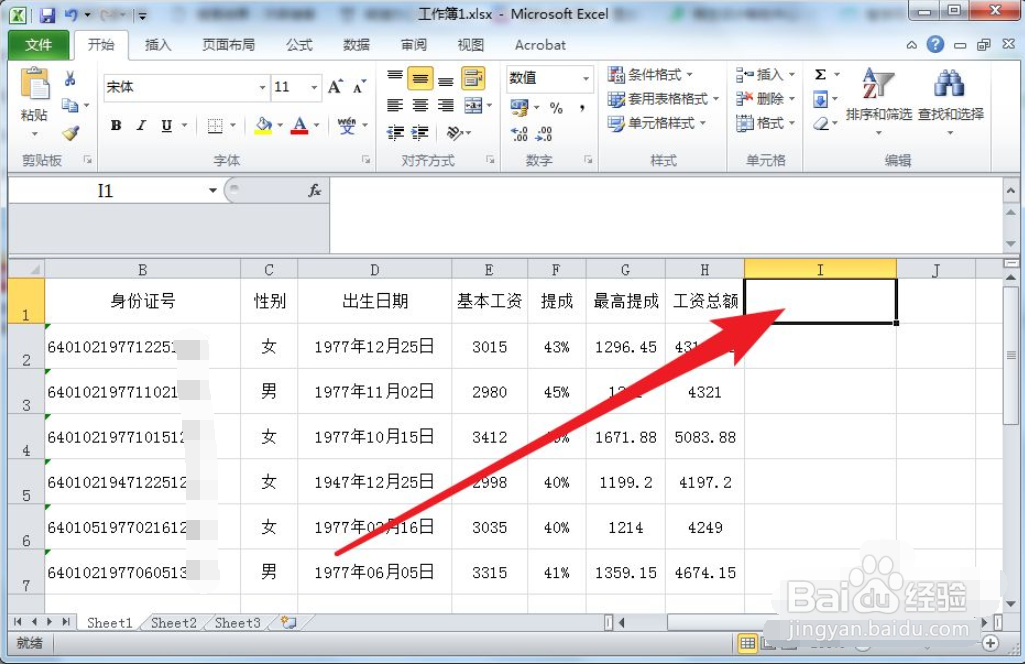Click the increase decimal icon
This screenshot has width=1025, height=664.
[x=518, y=132]
